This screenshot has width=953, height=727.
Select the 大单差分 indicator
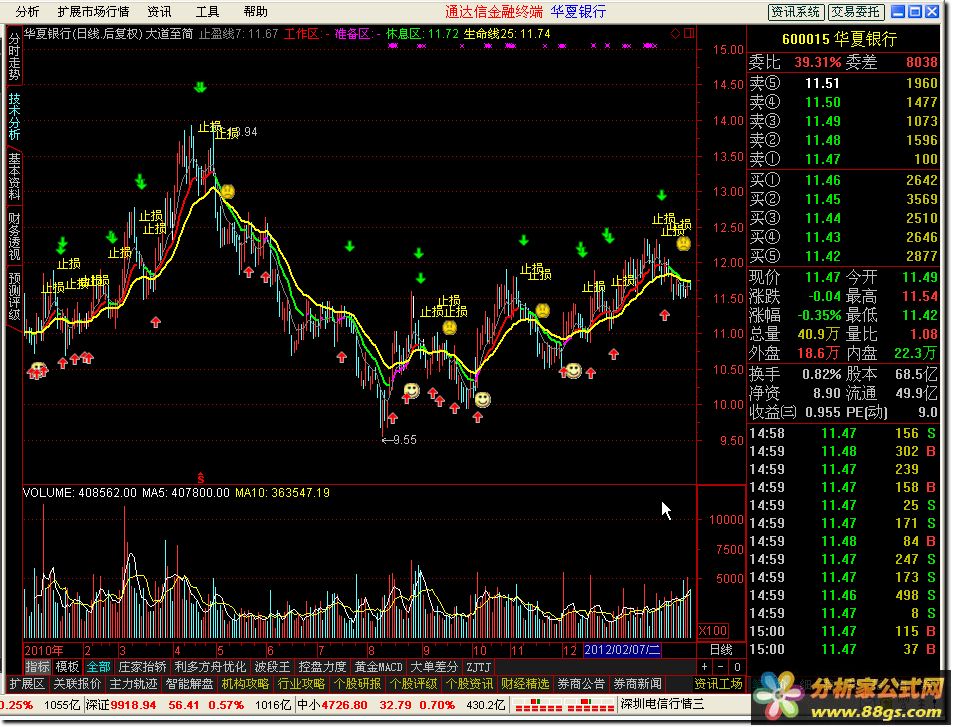(x=433, y=667)
